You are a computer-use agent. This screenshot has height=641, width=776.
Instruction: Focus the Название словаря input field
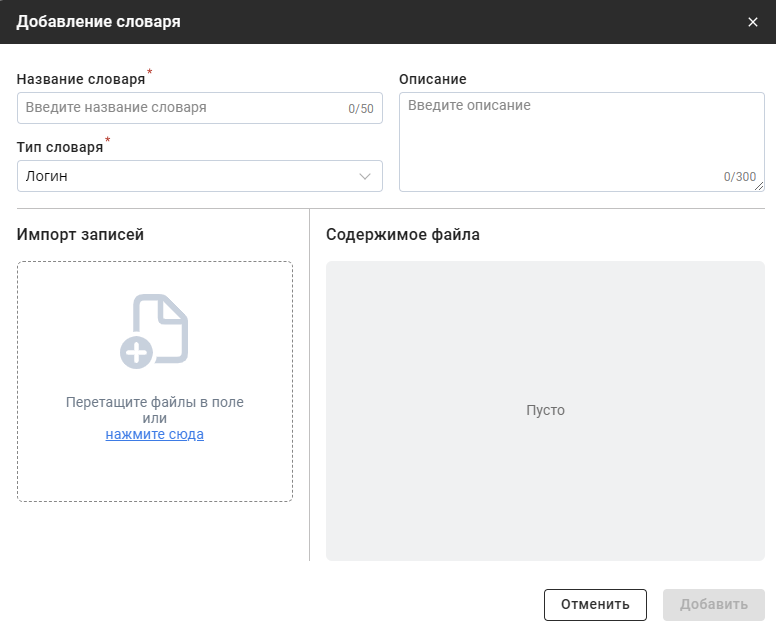(x=180, y=108)
